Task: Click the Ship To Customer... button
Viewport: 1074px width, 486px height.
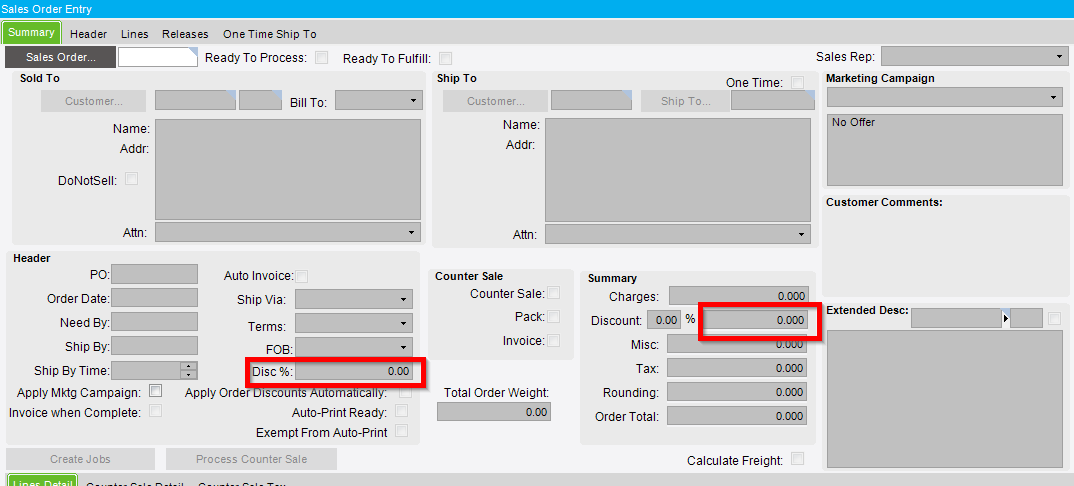Action: point(495,101)
